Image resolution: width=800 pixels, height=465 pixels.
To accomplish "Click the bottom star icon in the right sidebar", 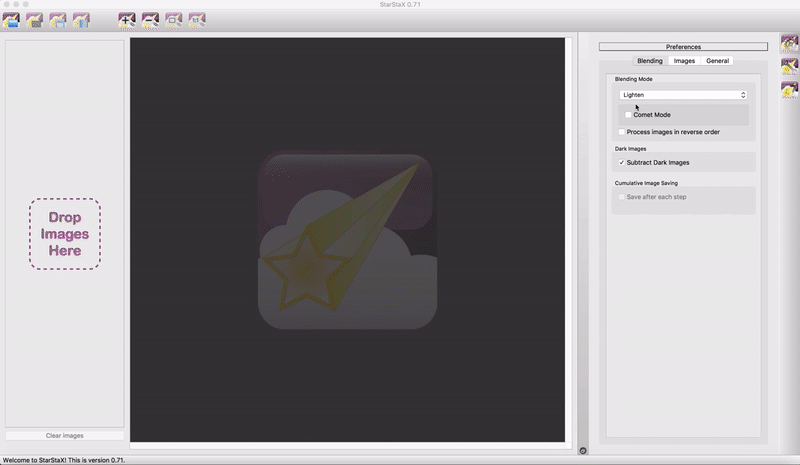I will coord(789,90).
